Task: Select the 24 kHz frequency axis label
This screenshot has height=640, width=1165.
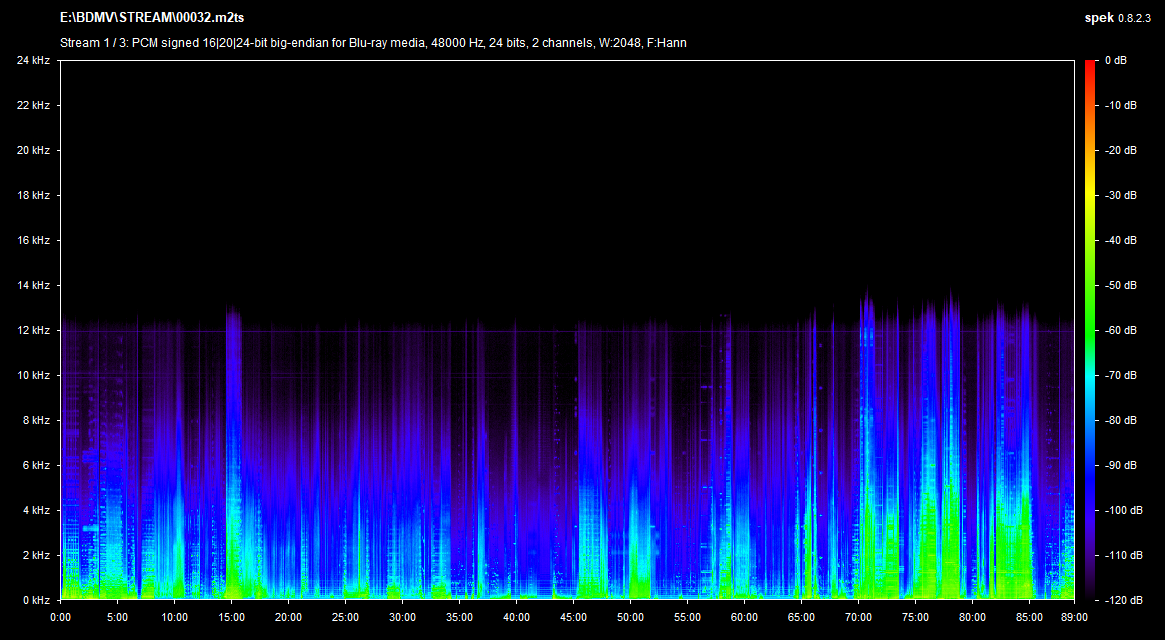Action: click(32, 61)
